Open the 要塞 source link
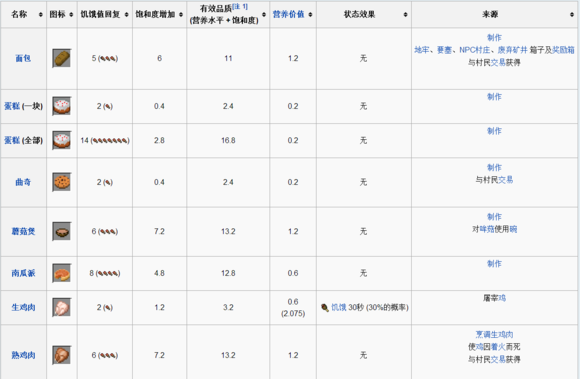 [444, 50]
